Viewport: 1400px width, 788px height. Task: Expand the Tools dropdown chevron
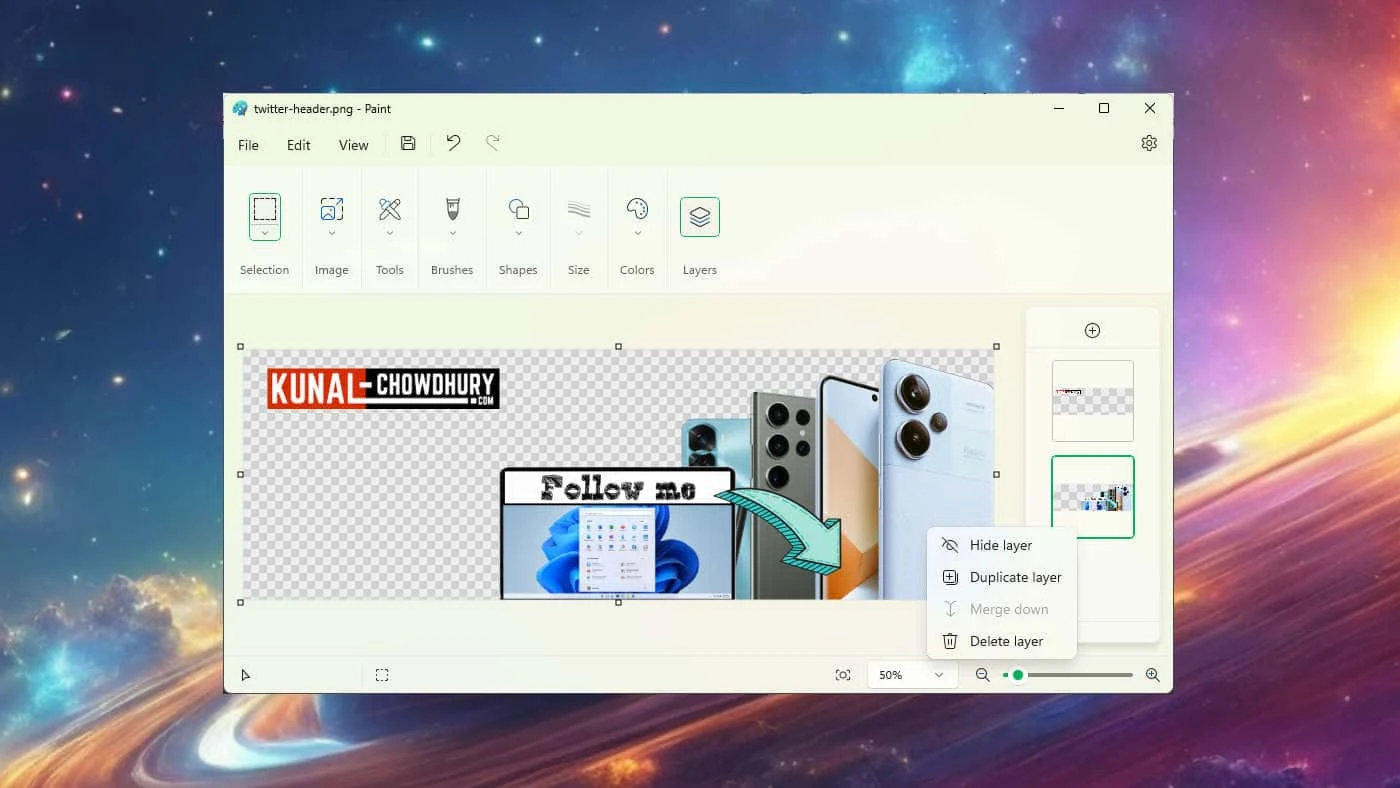pyautogui.click(x=389, y=233)
